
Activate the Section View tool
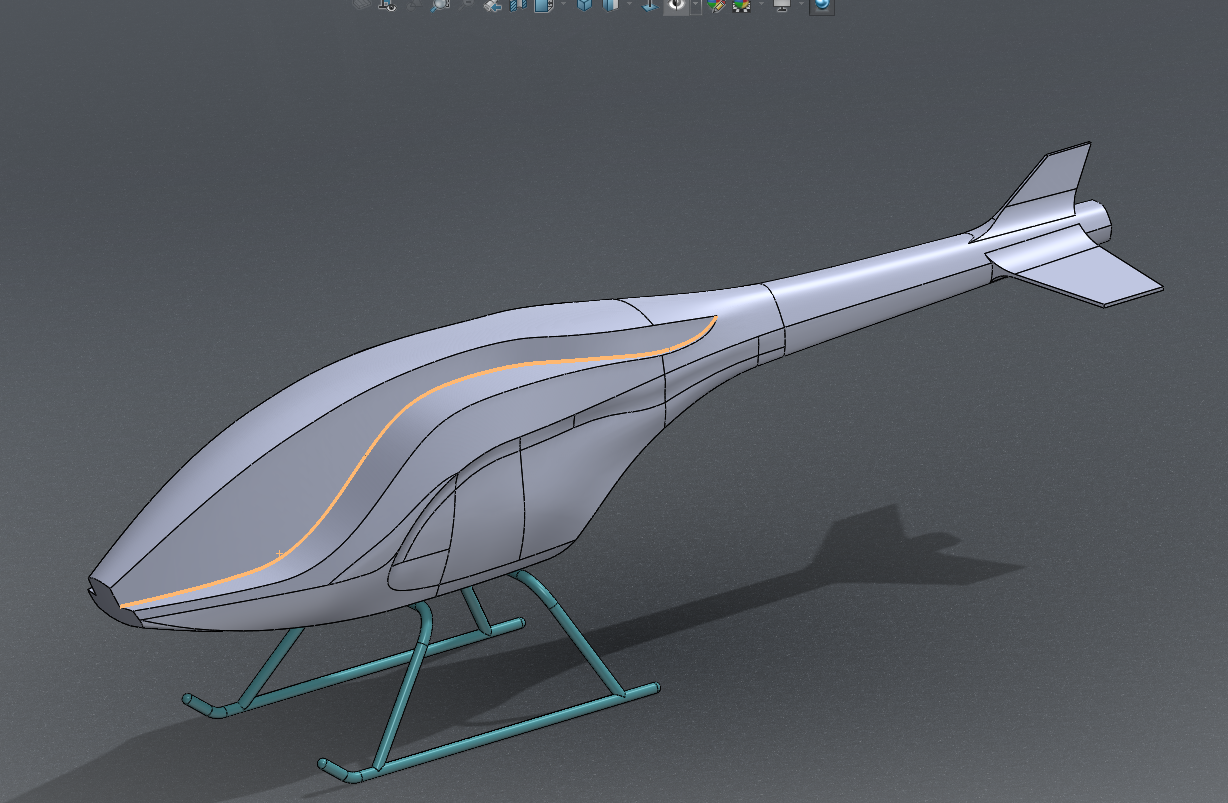(518, 5)
